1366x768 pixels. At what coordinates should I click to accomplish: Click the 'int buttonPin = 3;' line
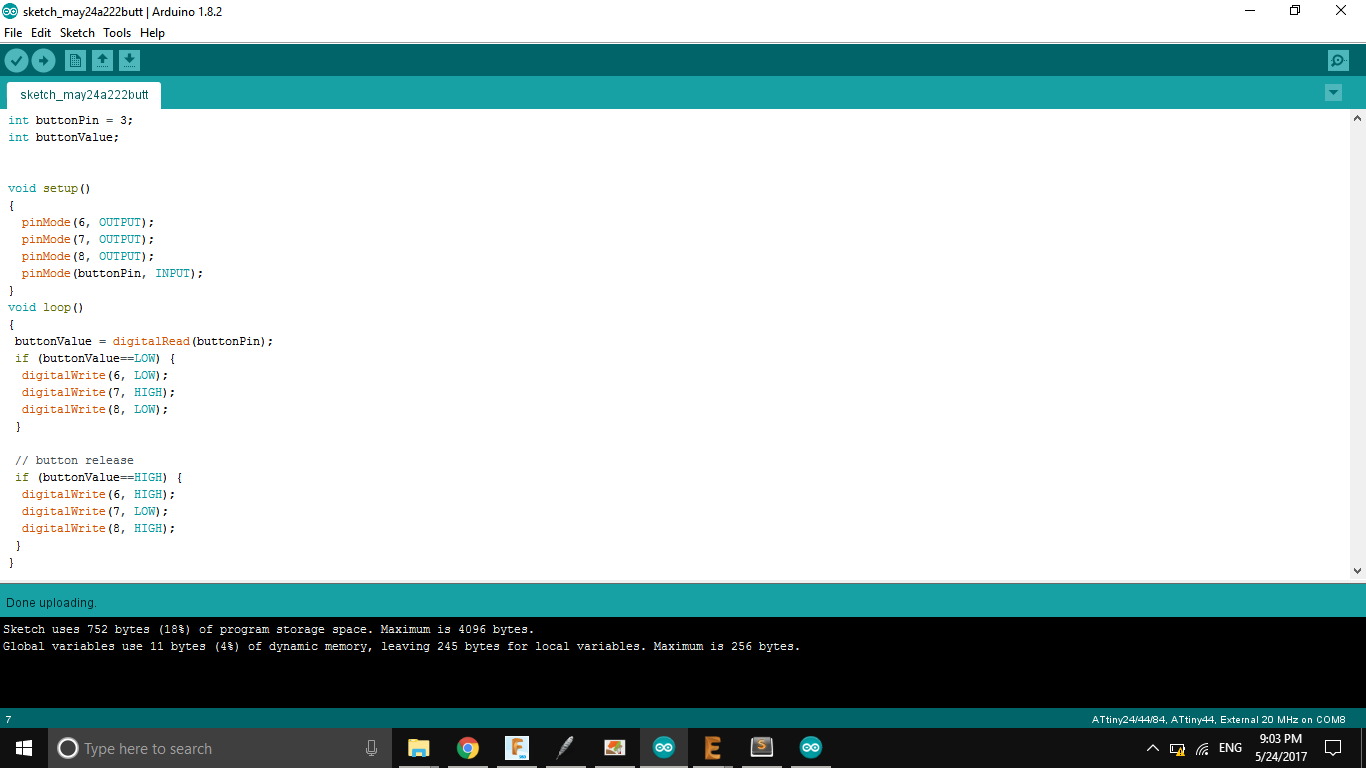tap(70, 120)
